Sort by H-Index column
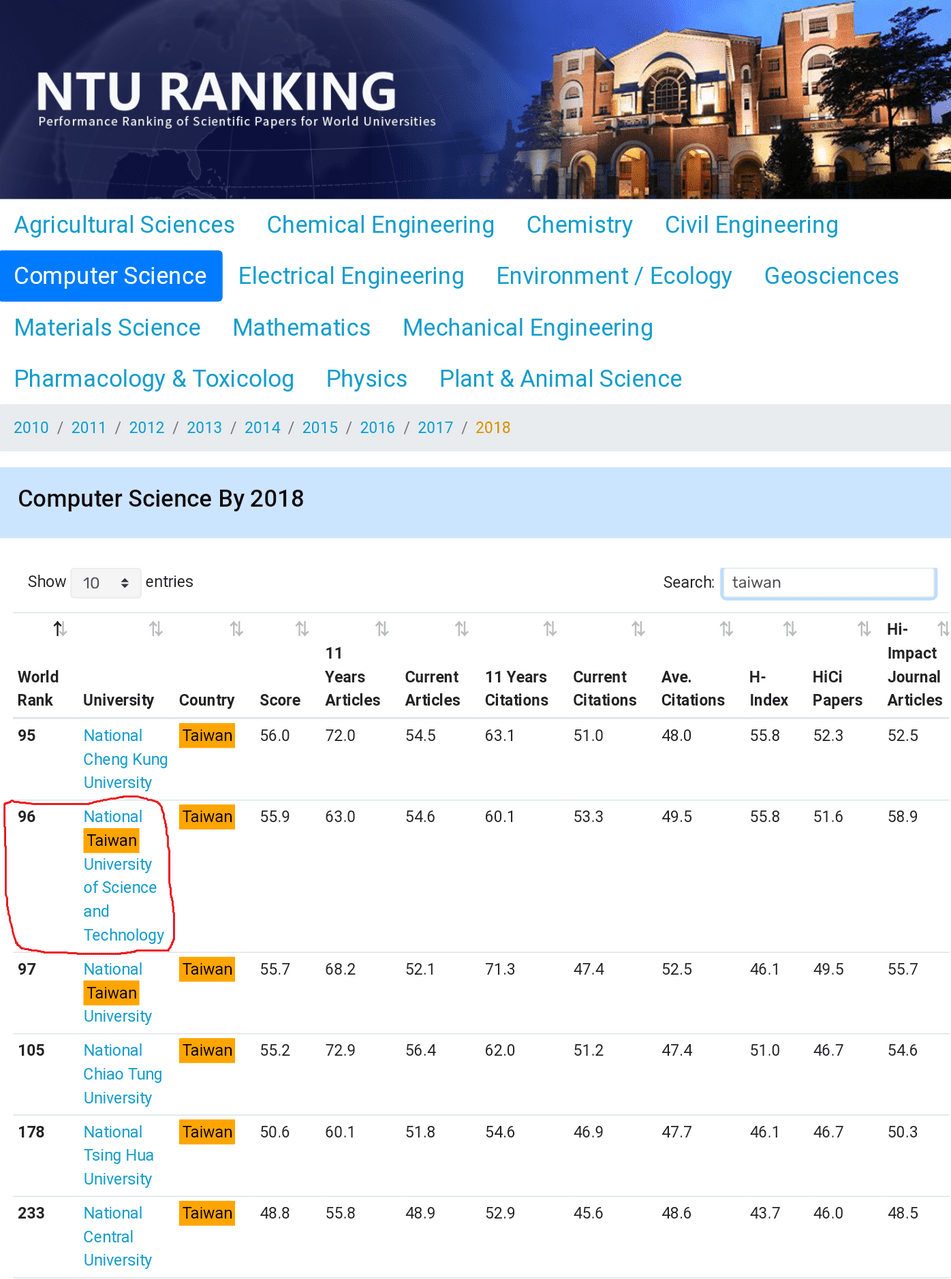 789,629
